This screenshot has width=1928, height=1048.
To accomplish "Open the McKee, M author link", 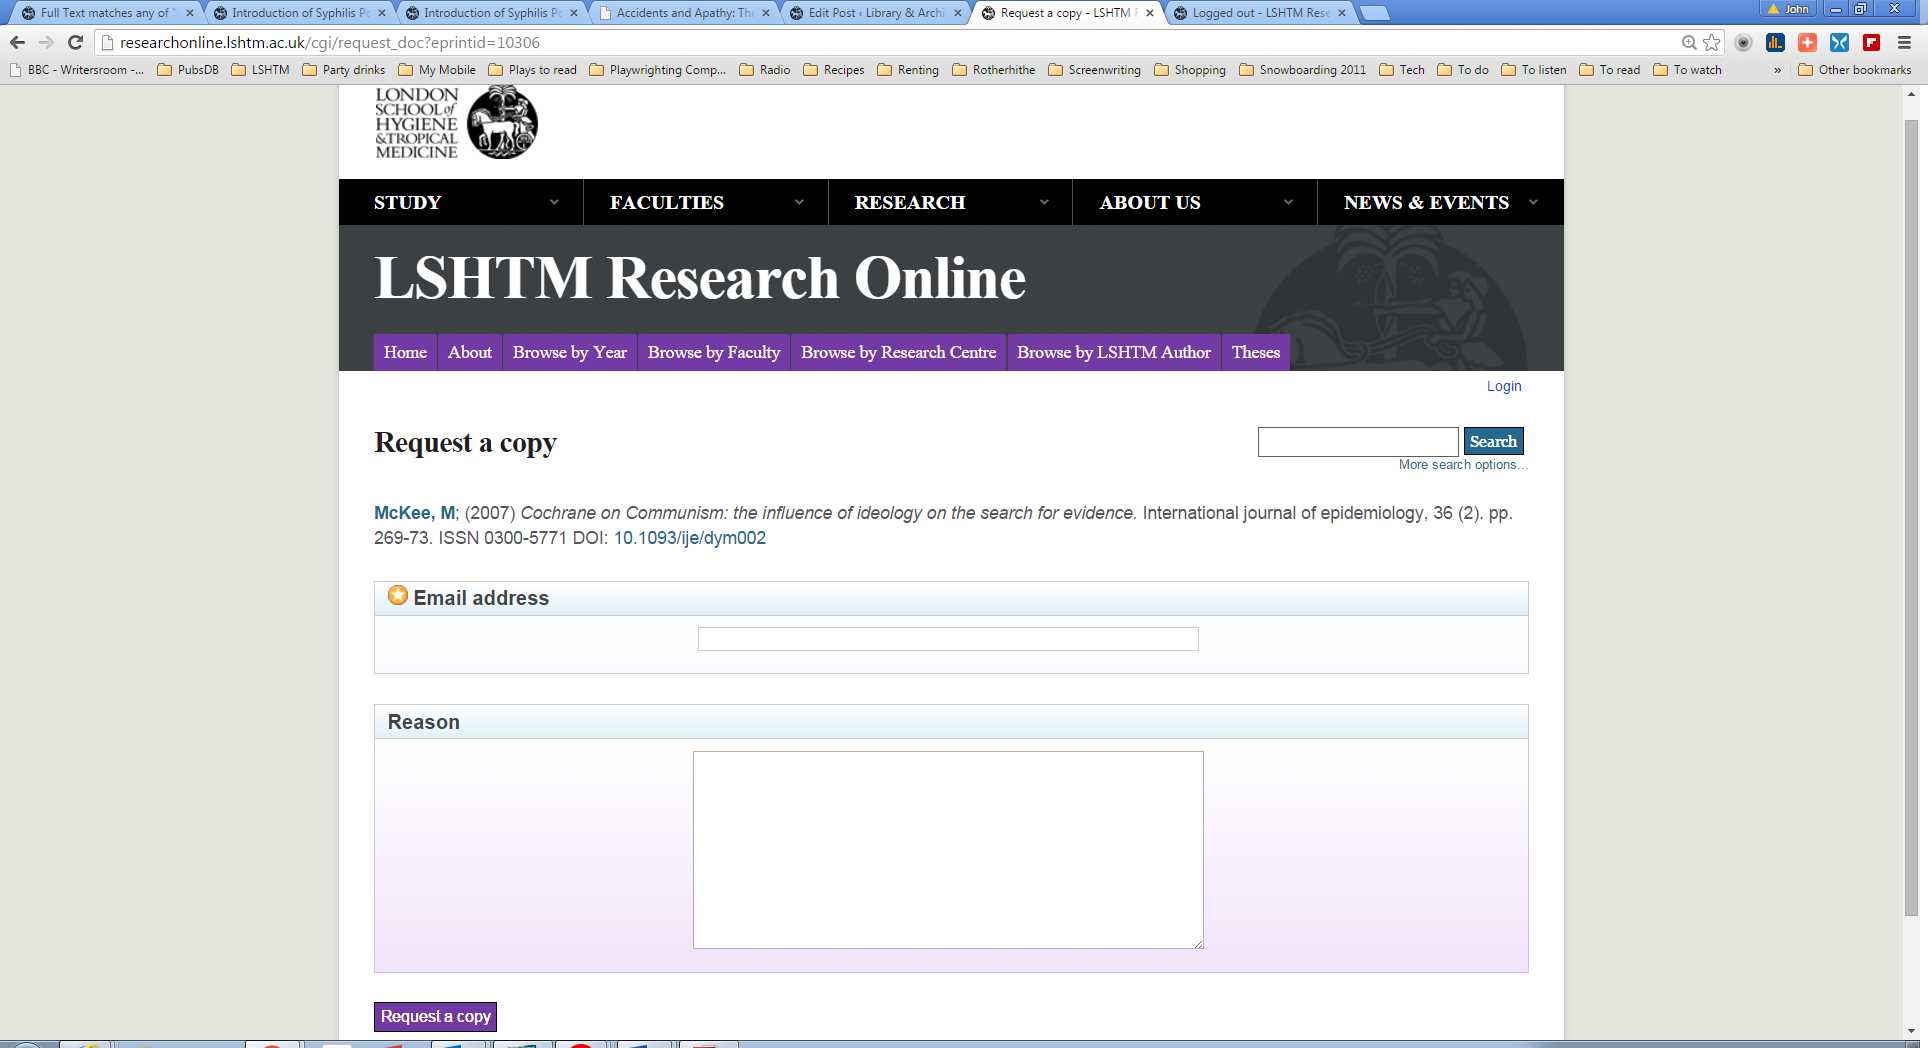I will click(x=414, y=513).
